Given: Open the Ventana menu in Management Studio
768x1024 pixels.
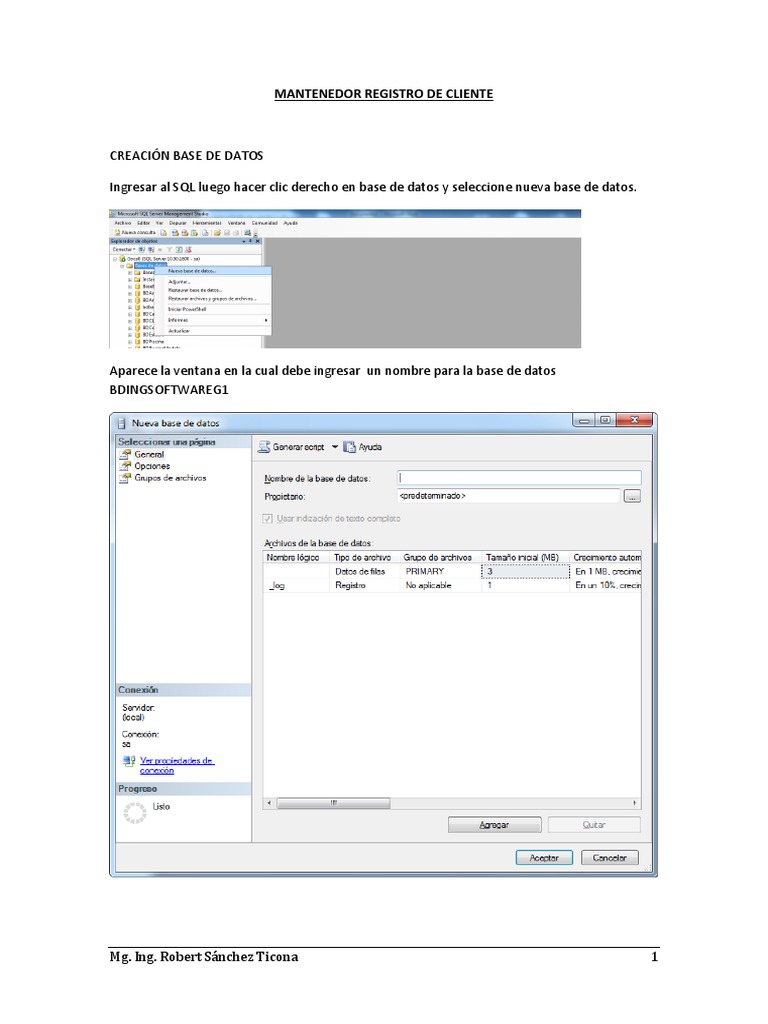Looking at the screenshot, I should tap(236, 223).
